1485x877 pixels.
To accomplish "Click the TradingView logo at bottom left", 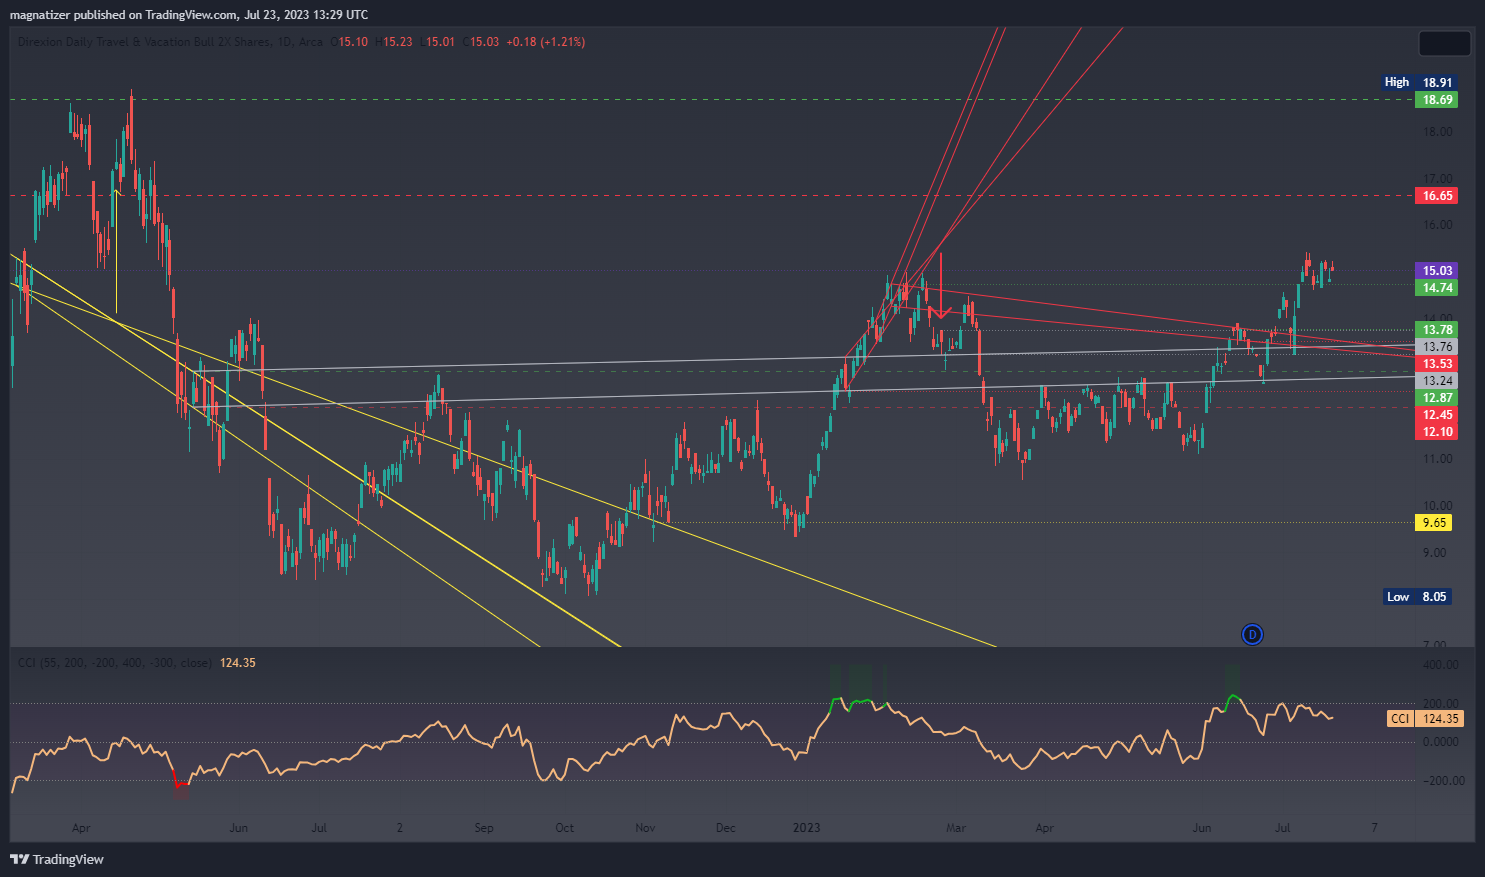I will point(57,859).
